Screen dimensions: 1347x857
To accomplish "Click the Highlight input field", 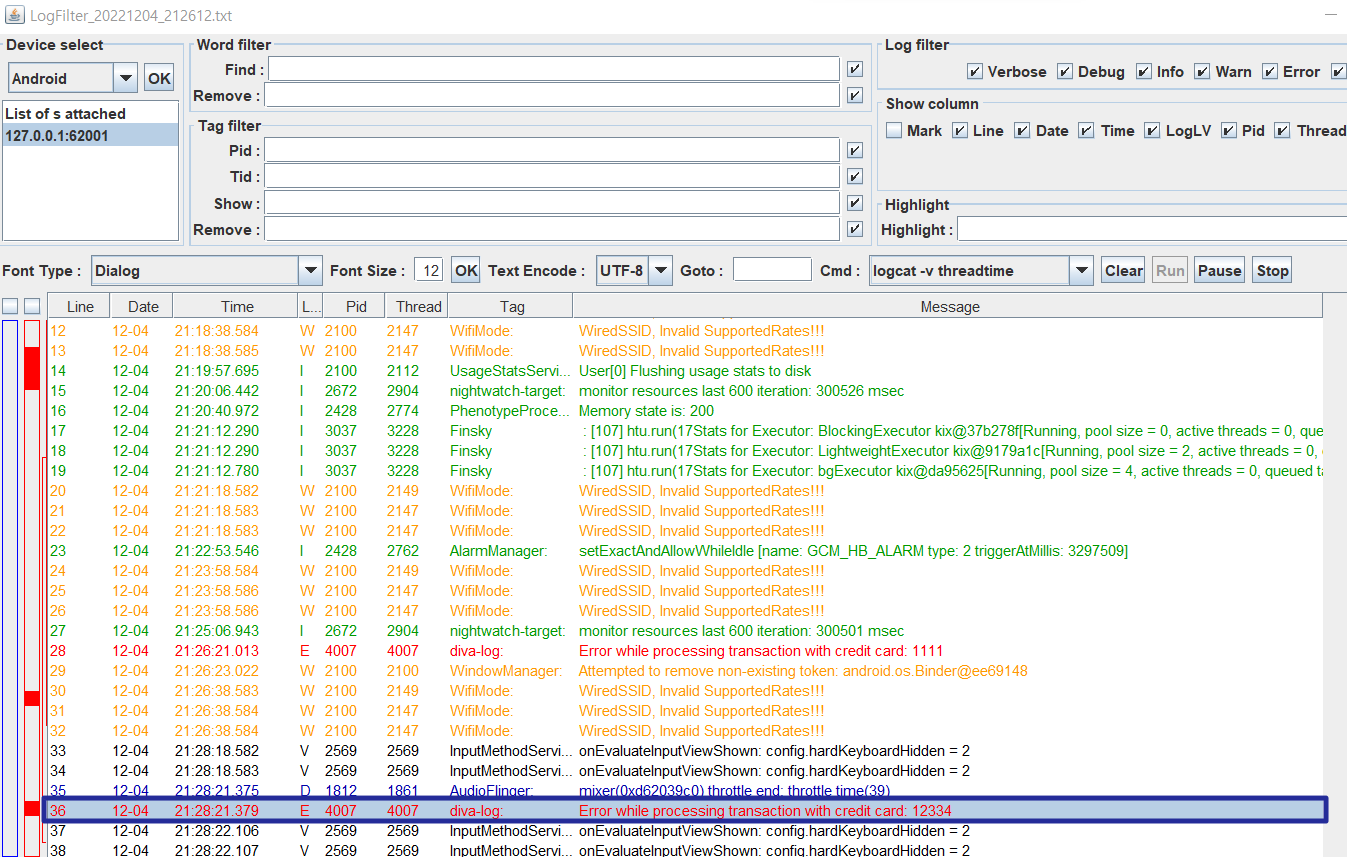I will [x=1152, y=230].
